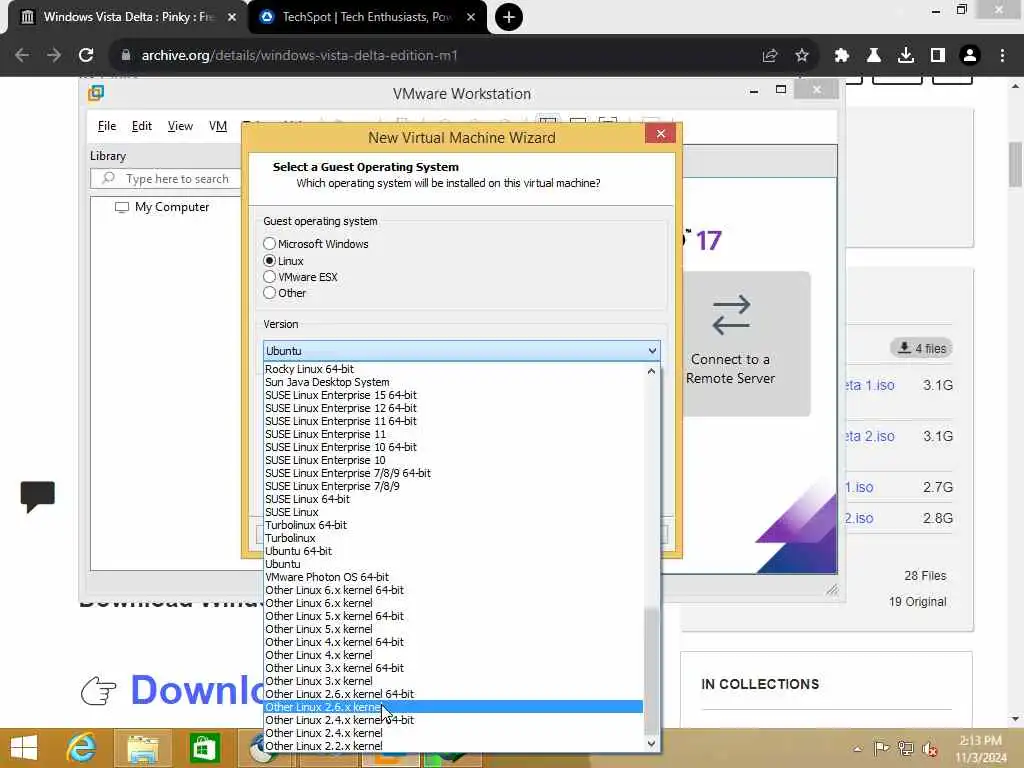Click the 4 files download badge
Viewport: 1024px width, 768px height.
pyautogui.click(x=921, y=348)
